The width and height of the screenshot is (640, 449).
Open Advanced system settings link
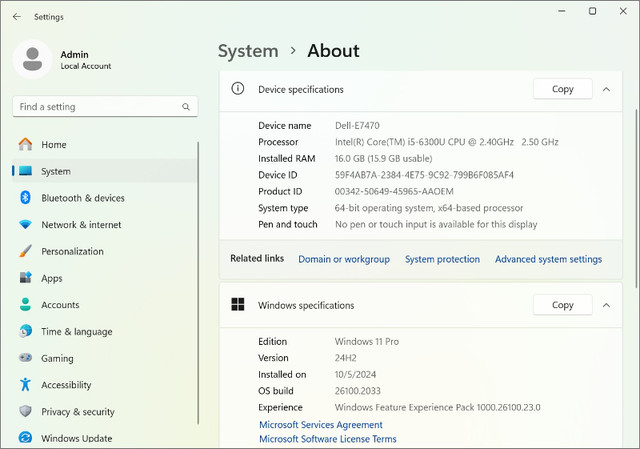549,259
